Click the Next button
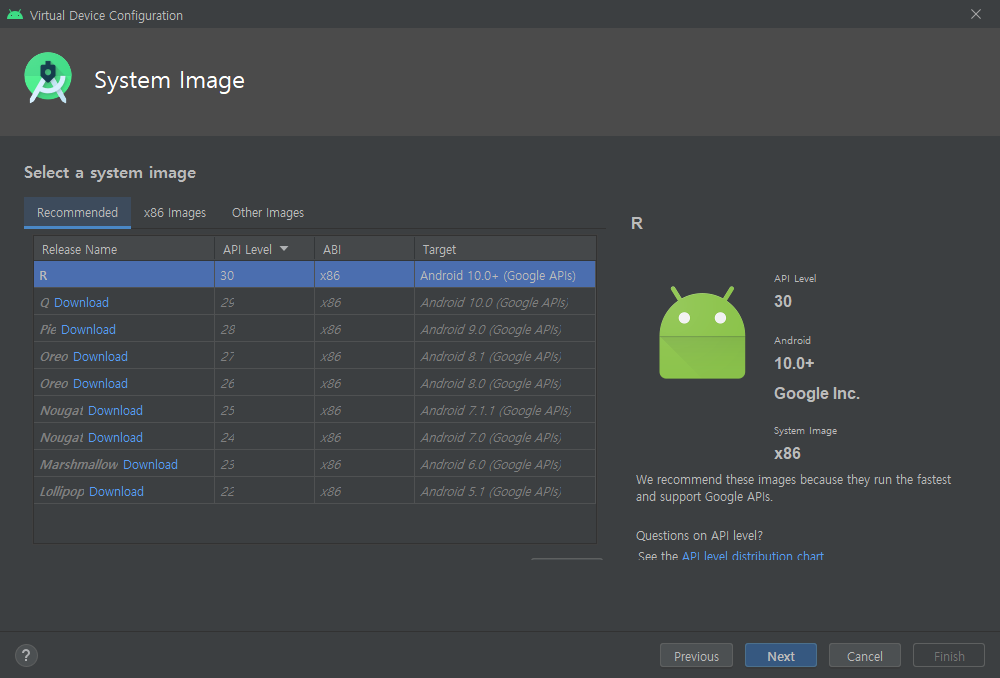 pos(781,656)
